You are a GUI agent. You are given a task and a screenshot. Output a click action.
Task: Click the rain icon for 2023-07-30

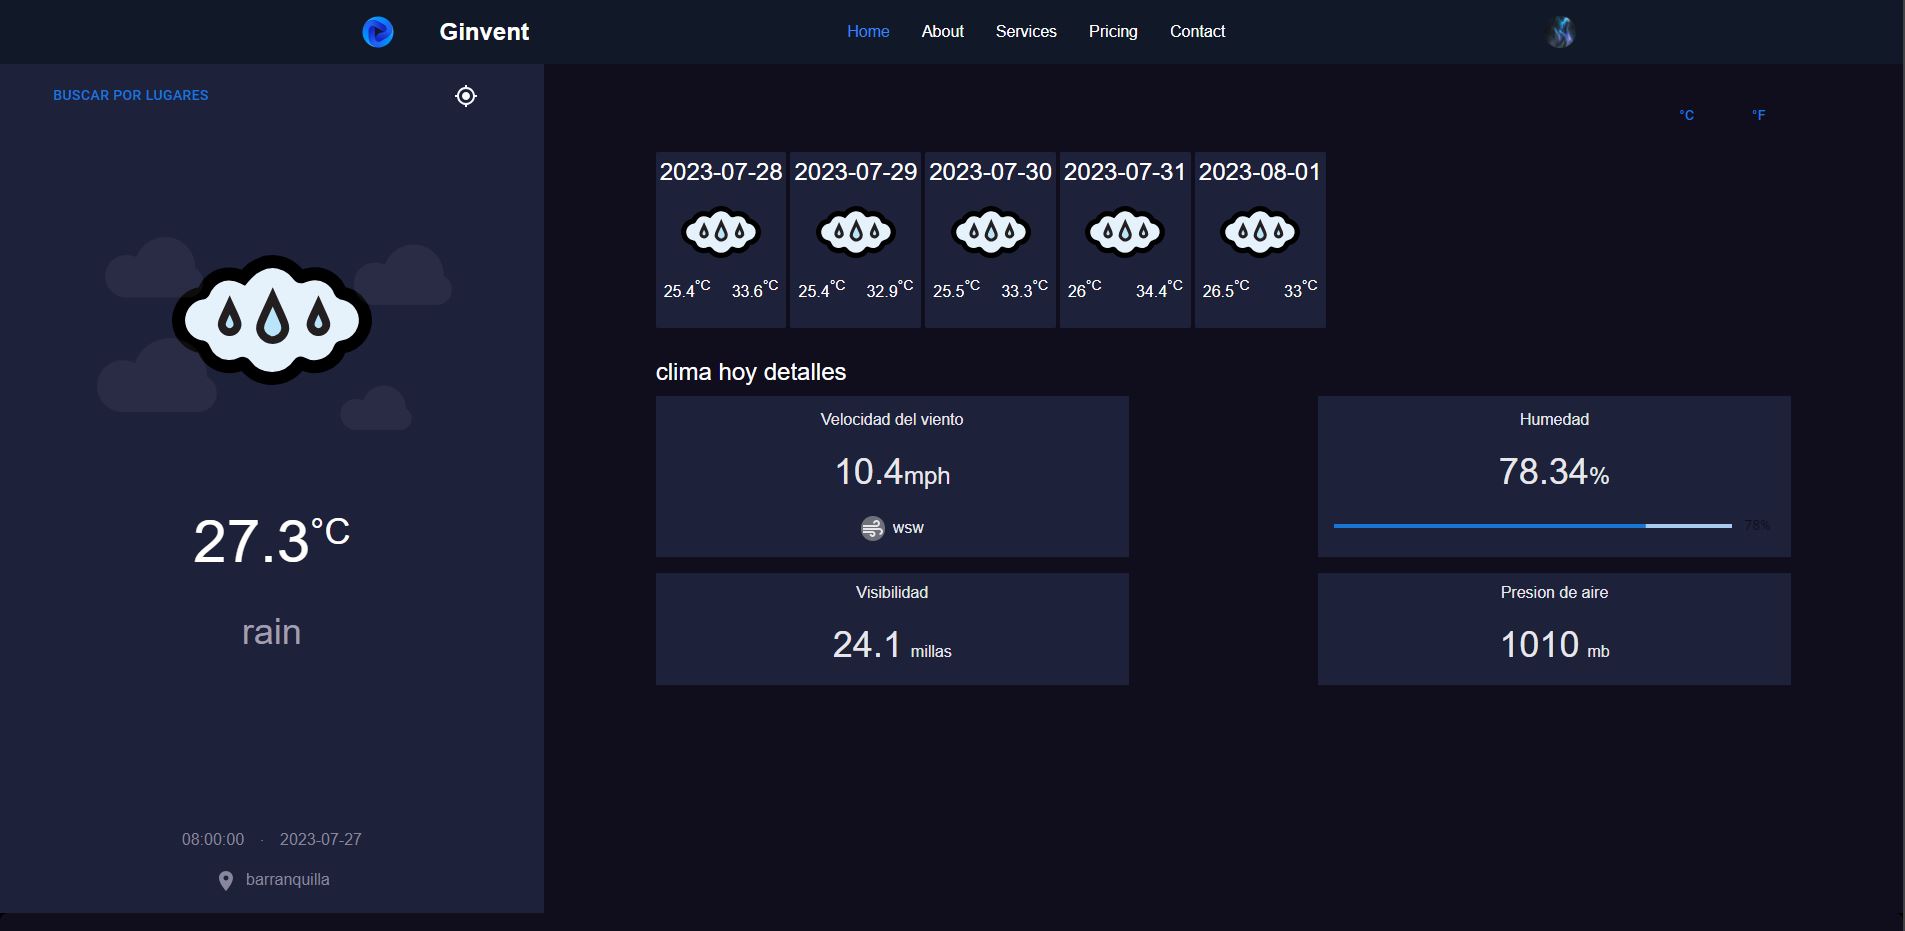(990, 232)
